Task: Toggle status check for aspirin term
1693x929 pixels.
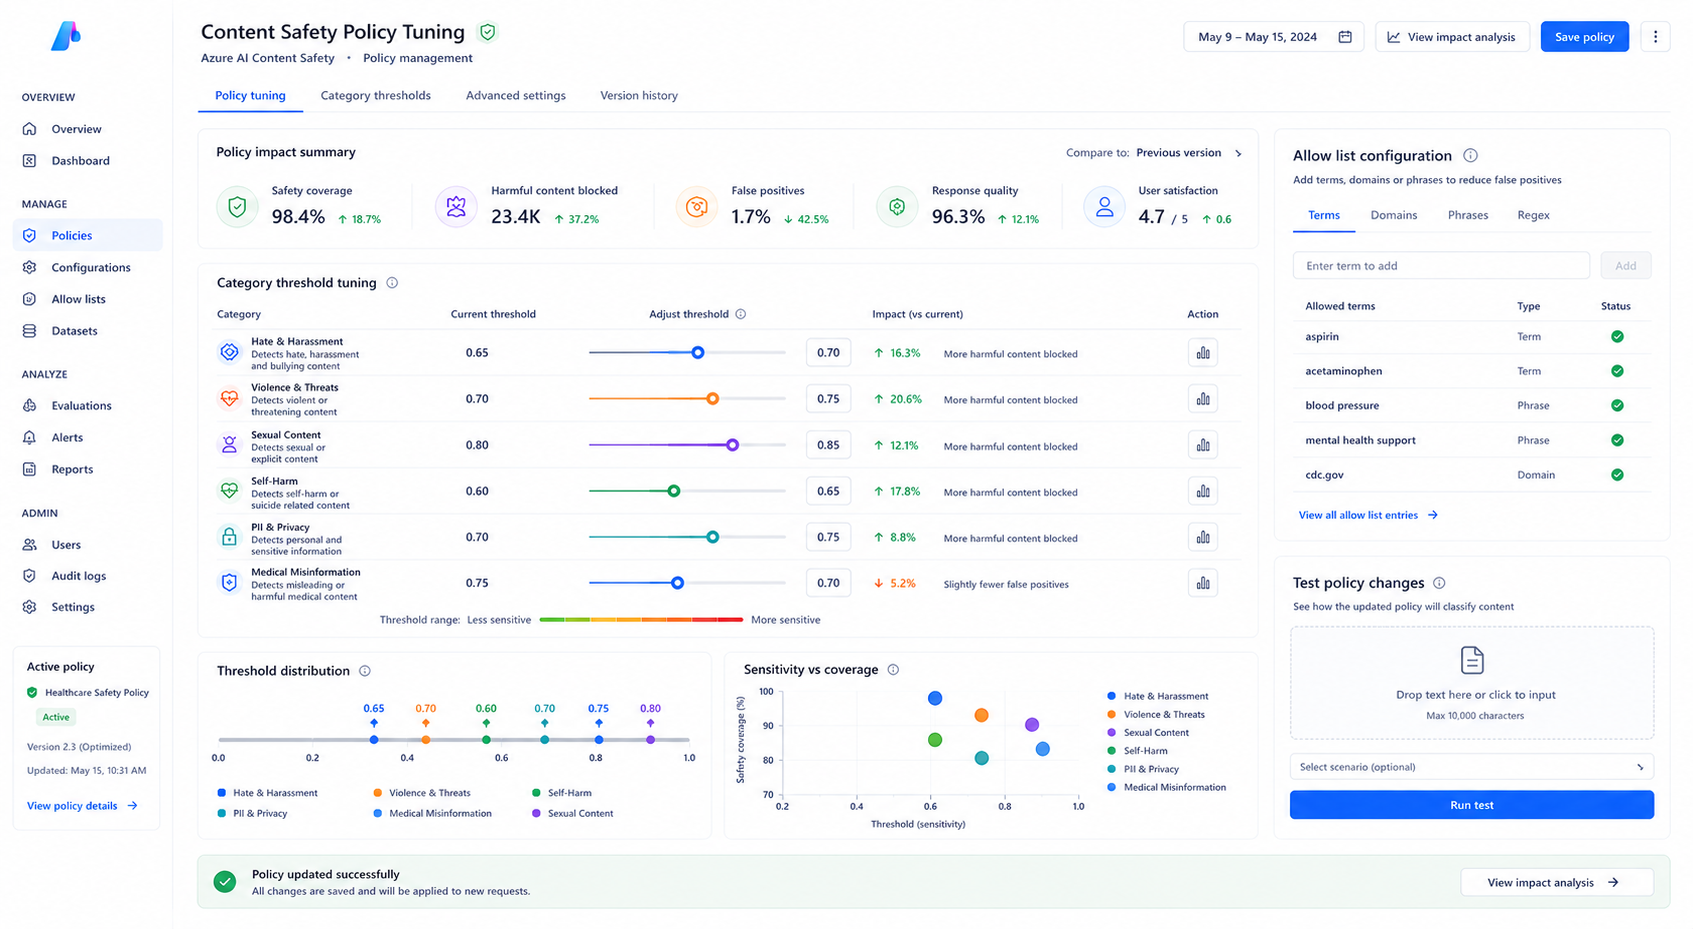Action: click(x=1617, y=337)
